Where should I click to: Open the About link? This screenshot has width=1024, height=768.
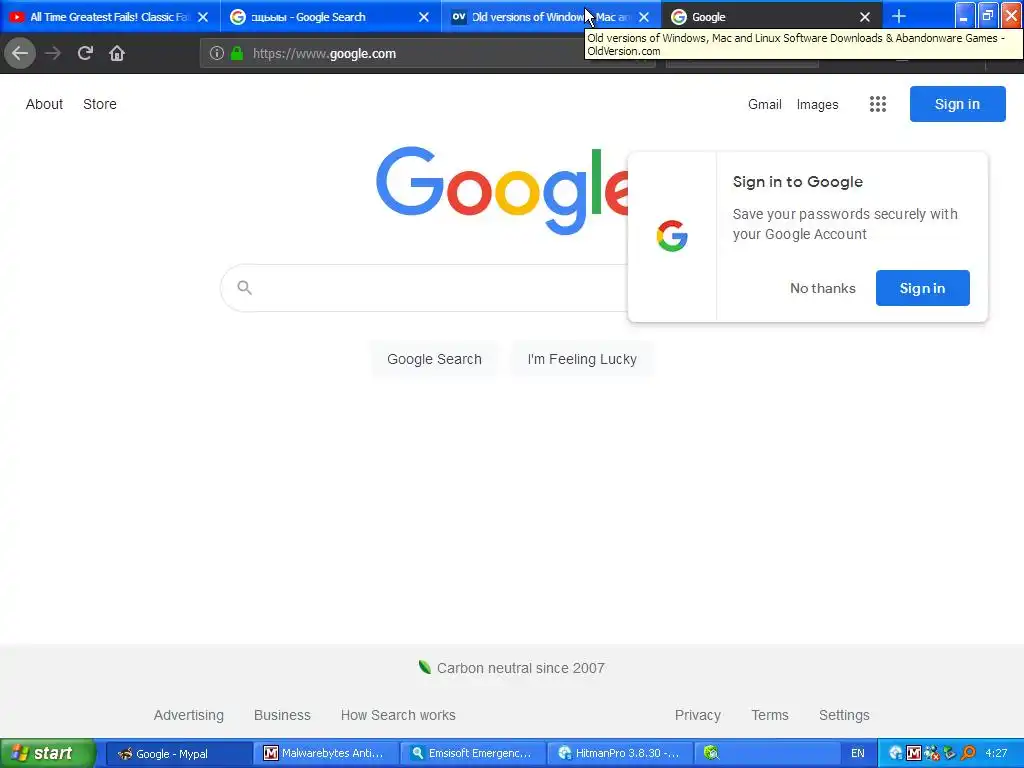pos(44,104)
